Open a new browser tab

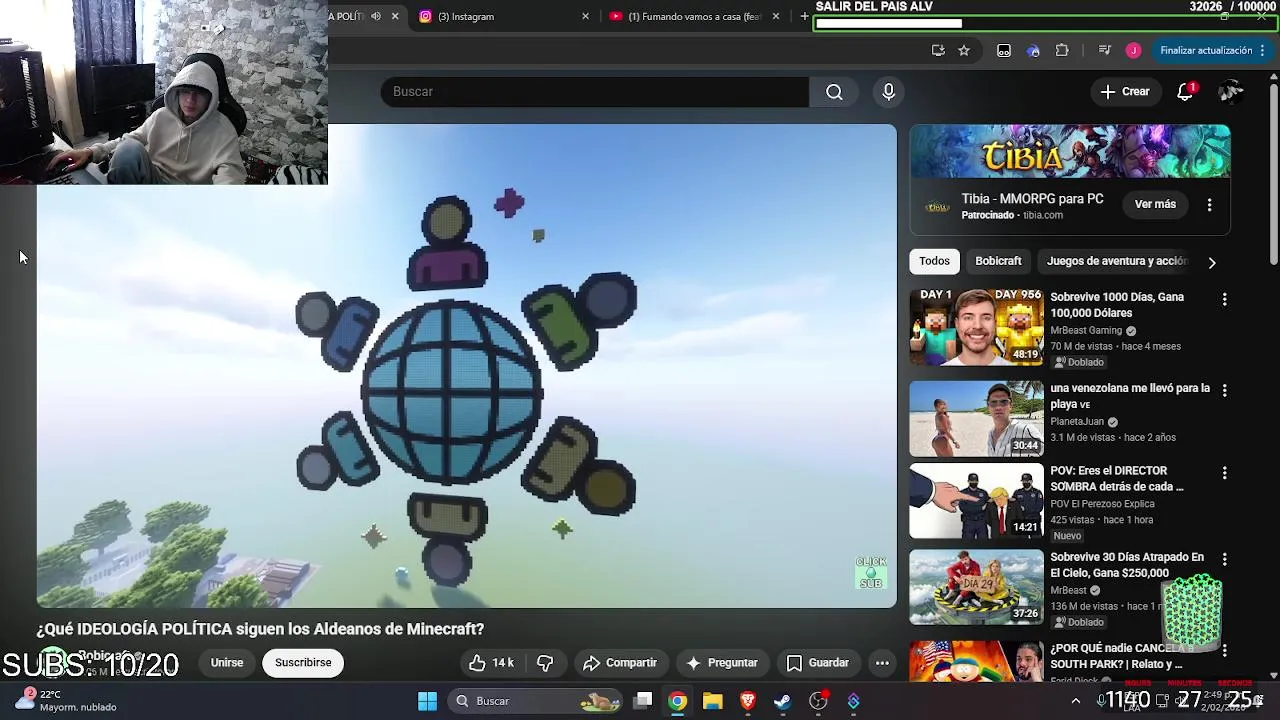(x=804, y=16)
